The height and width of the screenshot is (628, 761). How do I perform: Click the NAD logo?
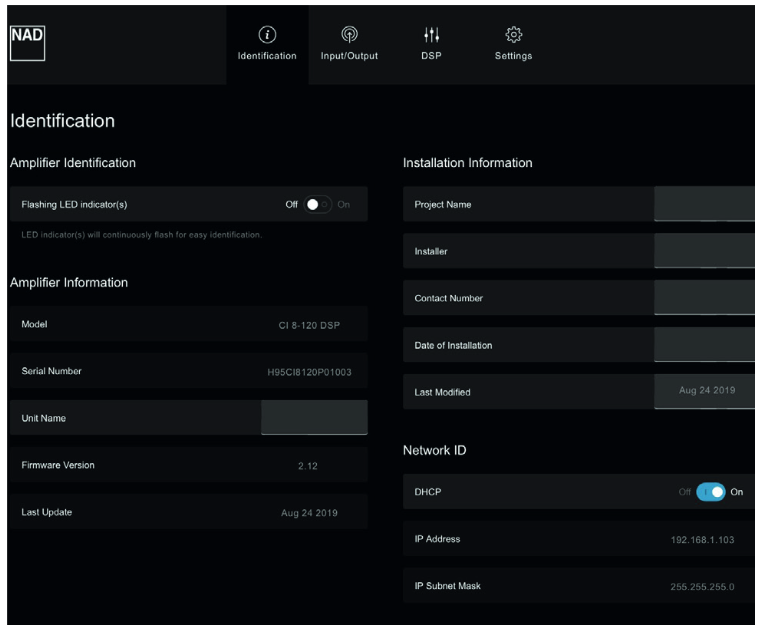[x=28, y=35]
